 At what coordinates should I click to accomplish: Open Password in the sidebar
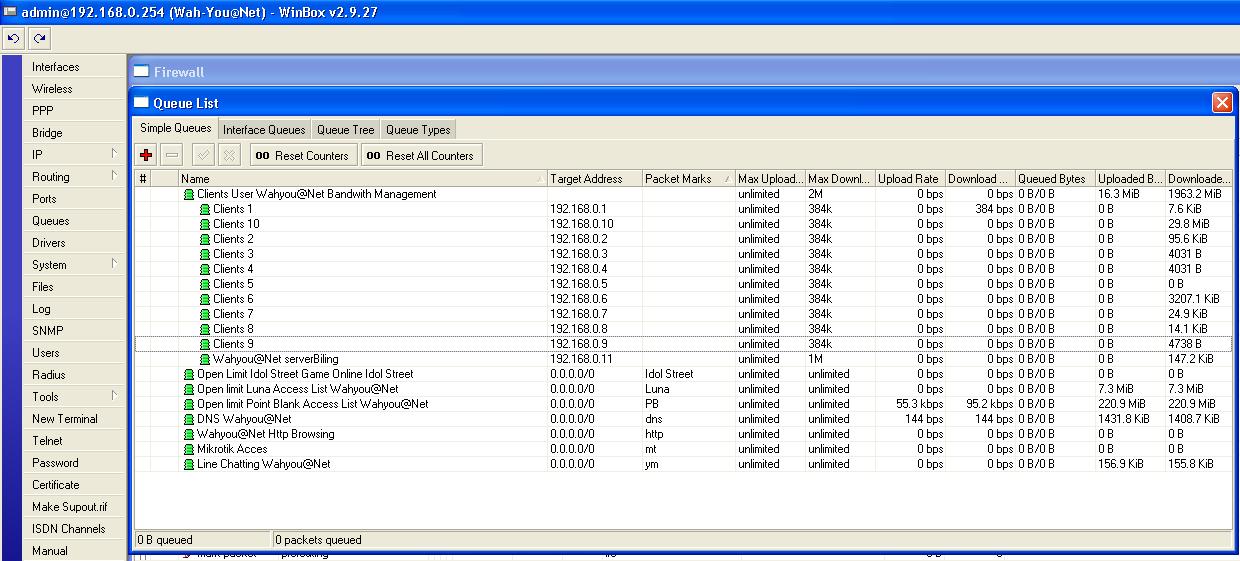click(75, 463)
